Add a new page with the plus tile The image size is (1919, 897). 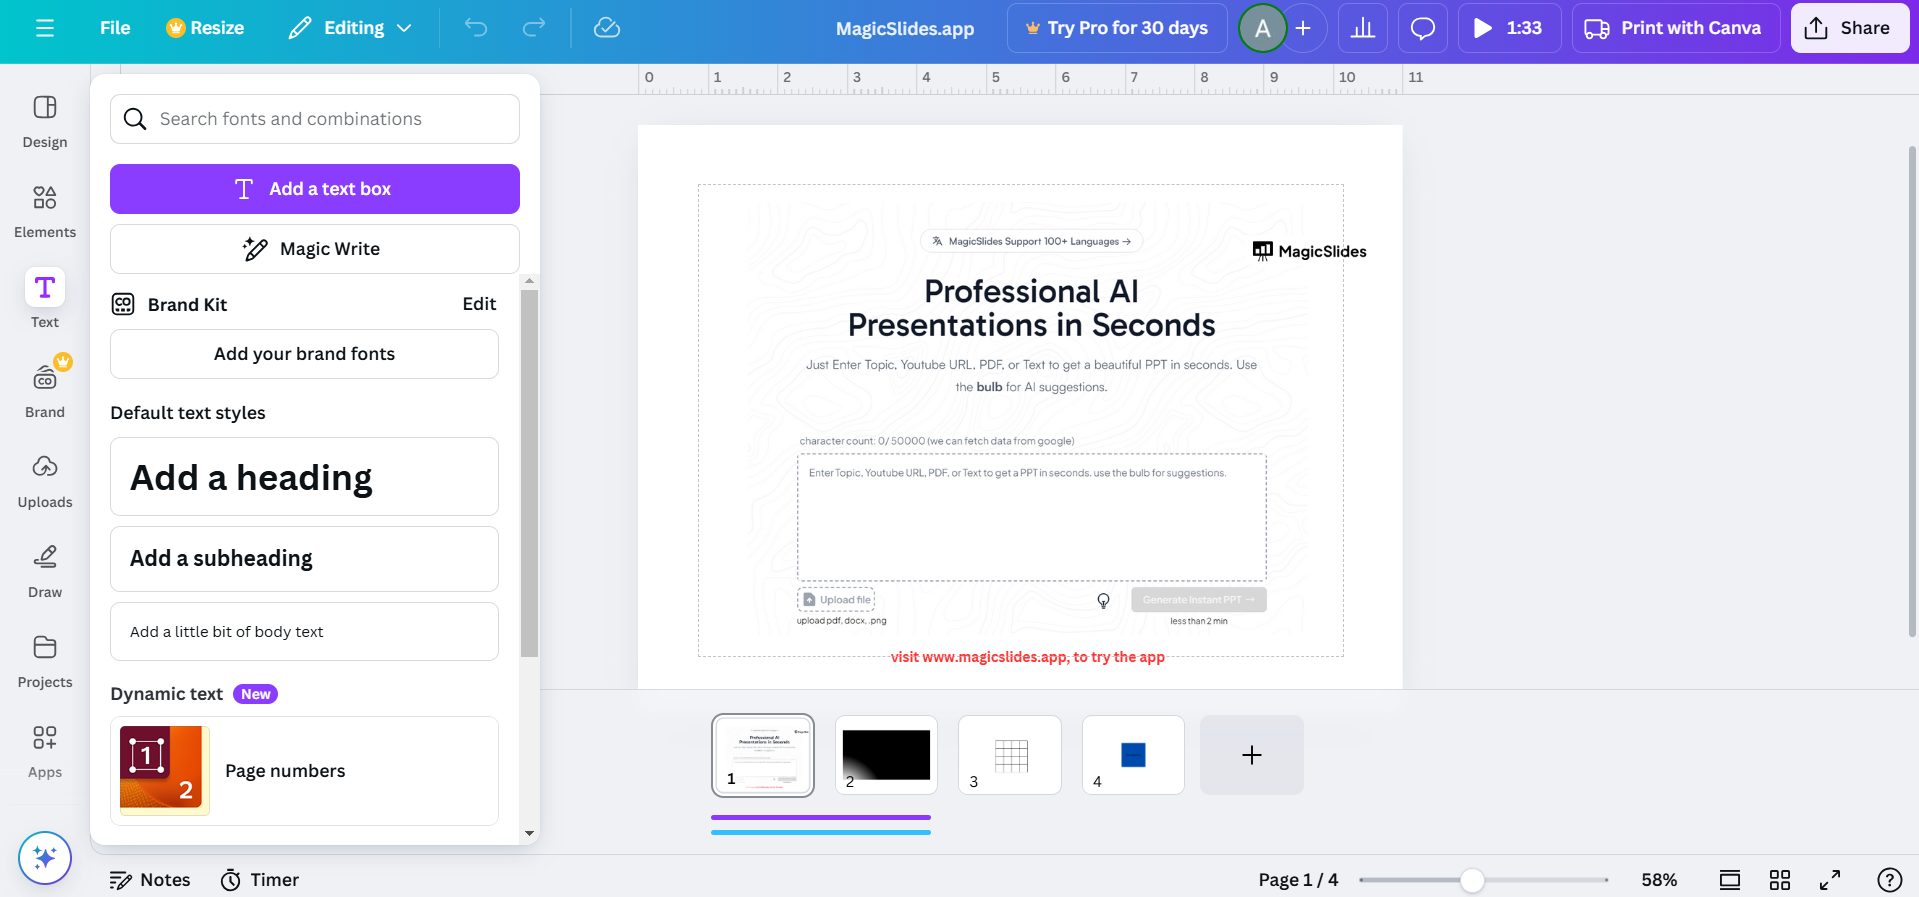[1252, 755]
